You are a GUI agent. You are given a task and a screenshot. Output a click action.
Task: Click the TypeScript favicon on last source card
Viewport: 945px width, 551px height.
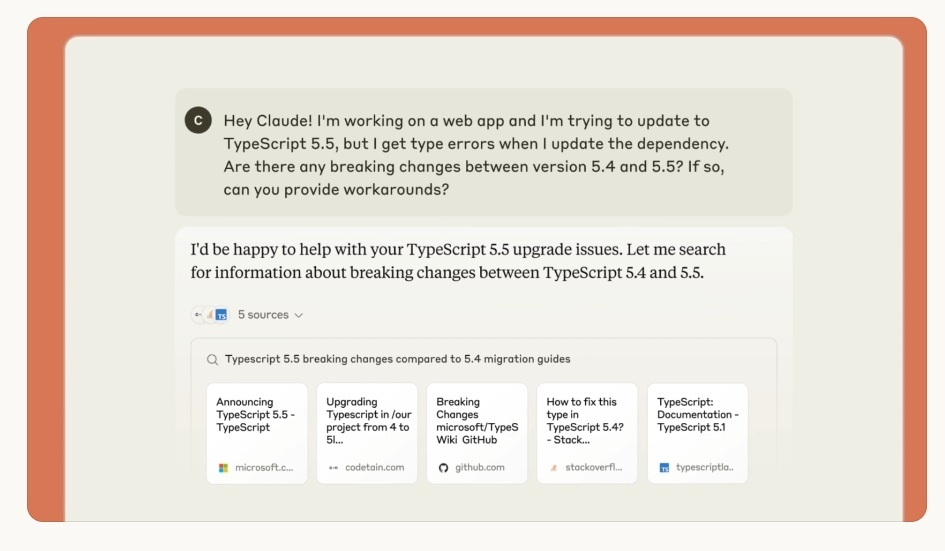[664, 468]
